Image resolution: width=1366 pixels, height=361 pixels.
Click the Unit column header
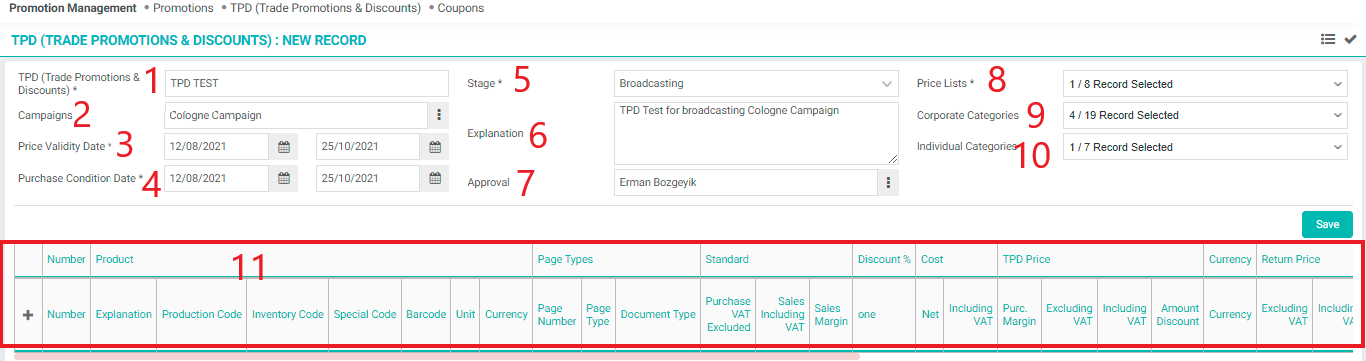[x=465, y=314]
